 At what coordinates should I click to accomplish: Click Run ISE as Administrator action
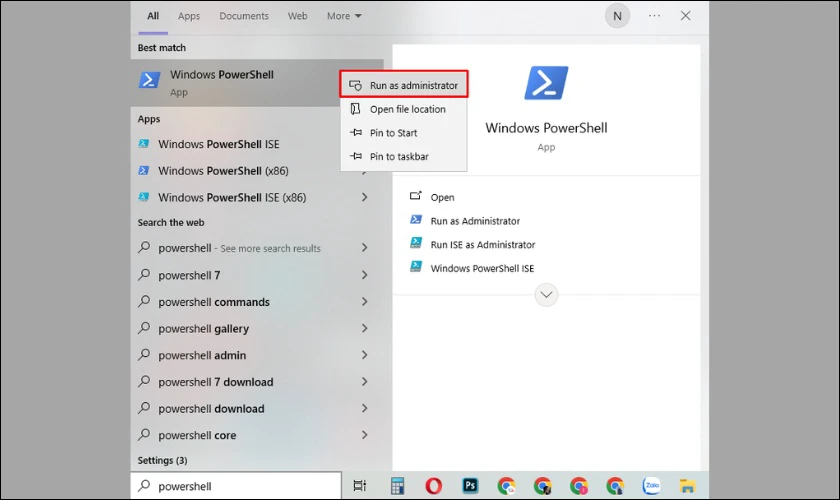click(x=483, y=244)
